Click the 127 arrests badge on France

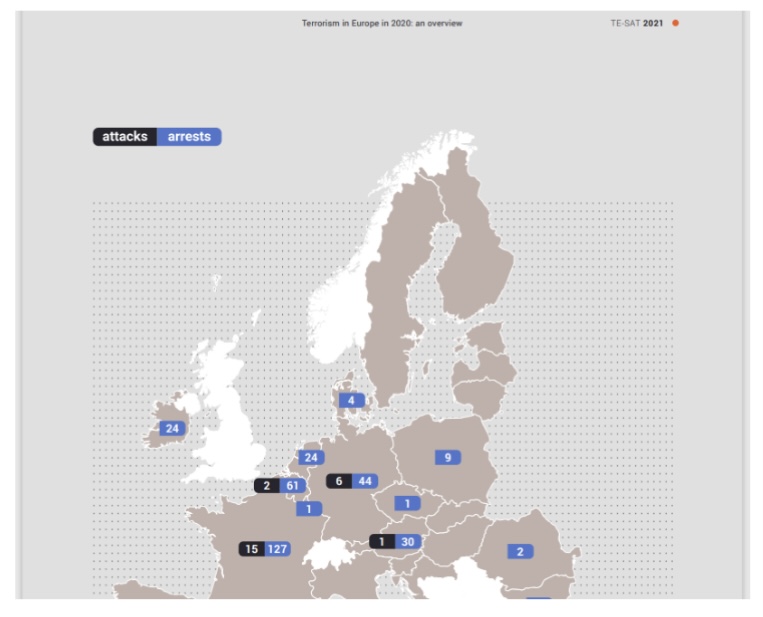278,549
